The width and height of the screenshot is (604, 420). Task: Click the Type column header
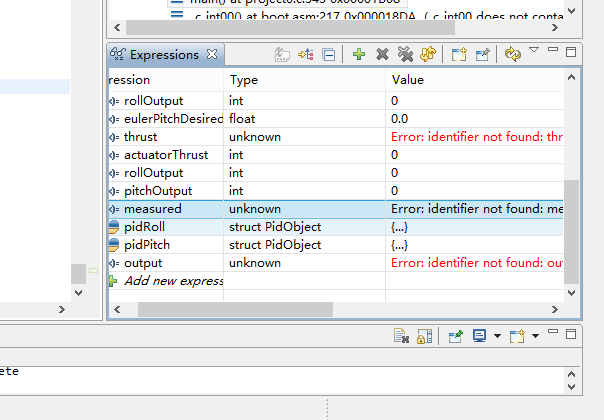click(304, 80)
